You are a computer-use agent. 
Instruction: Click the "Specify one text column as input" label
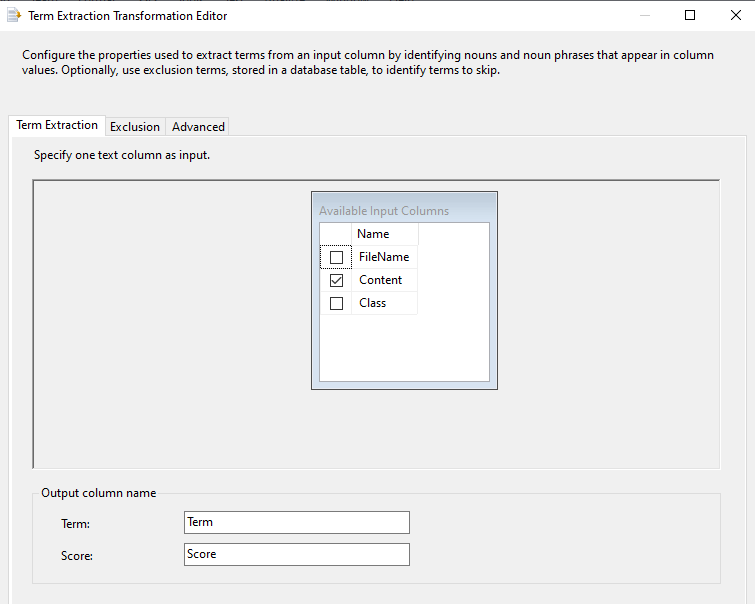point(122,155)
